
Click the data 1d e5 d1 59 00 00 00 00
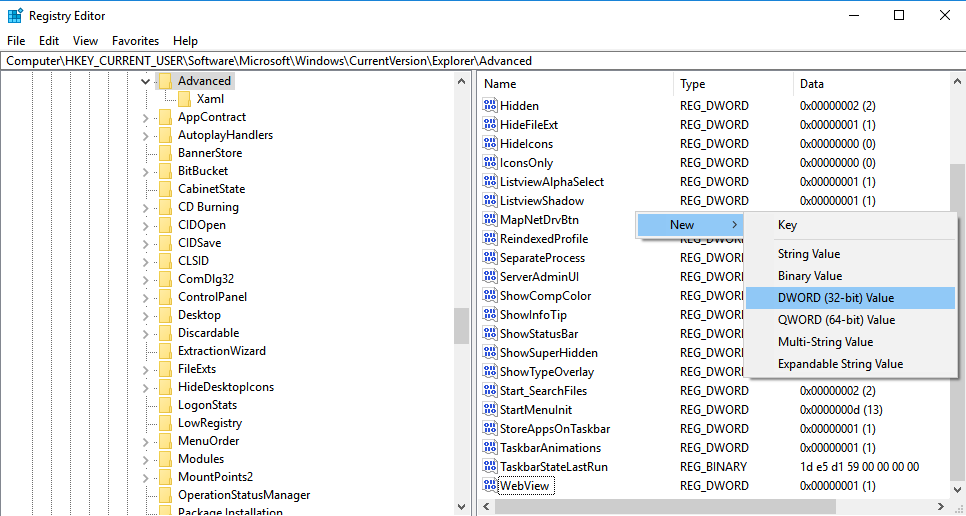[x=859, y=467]
